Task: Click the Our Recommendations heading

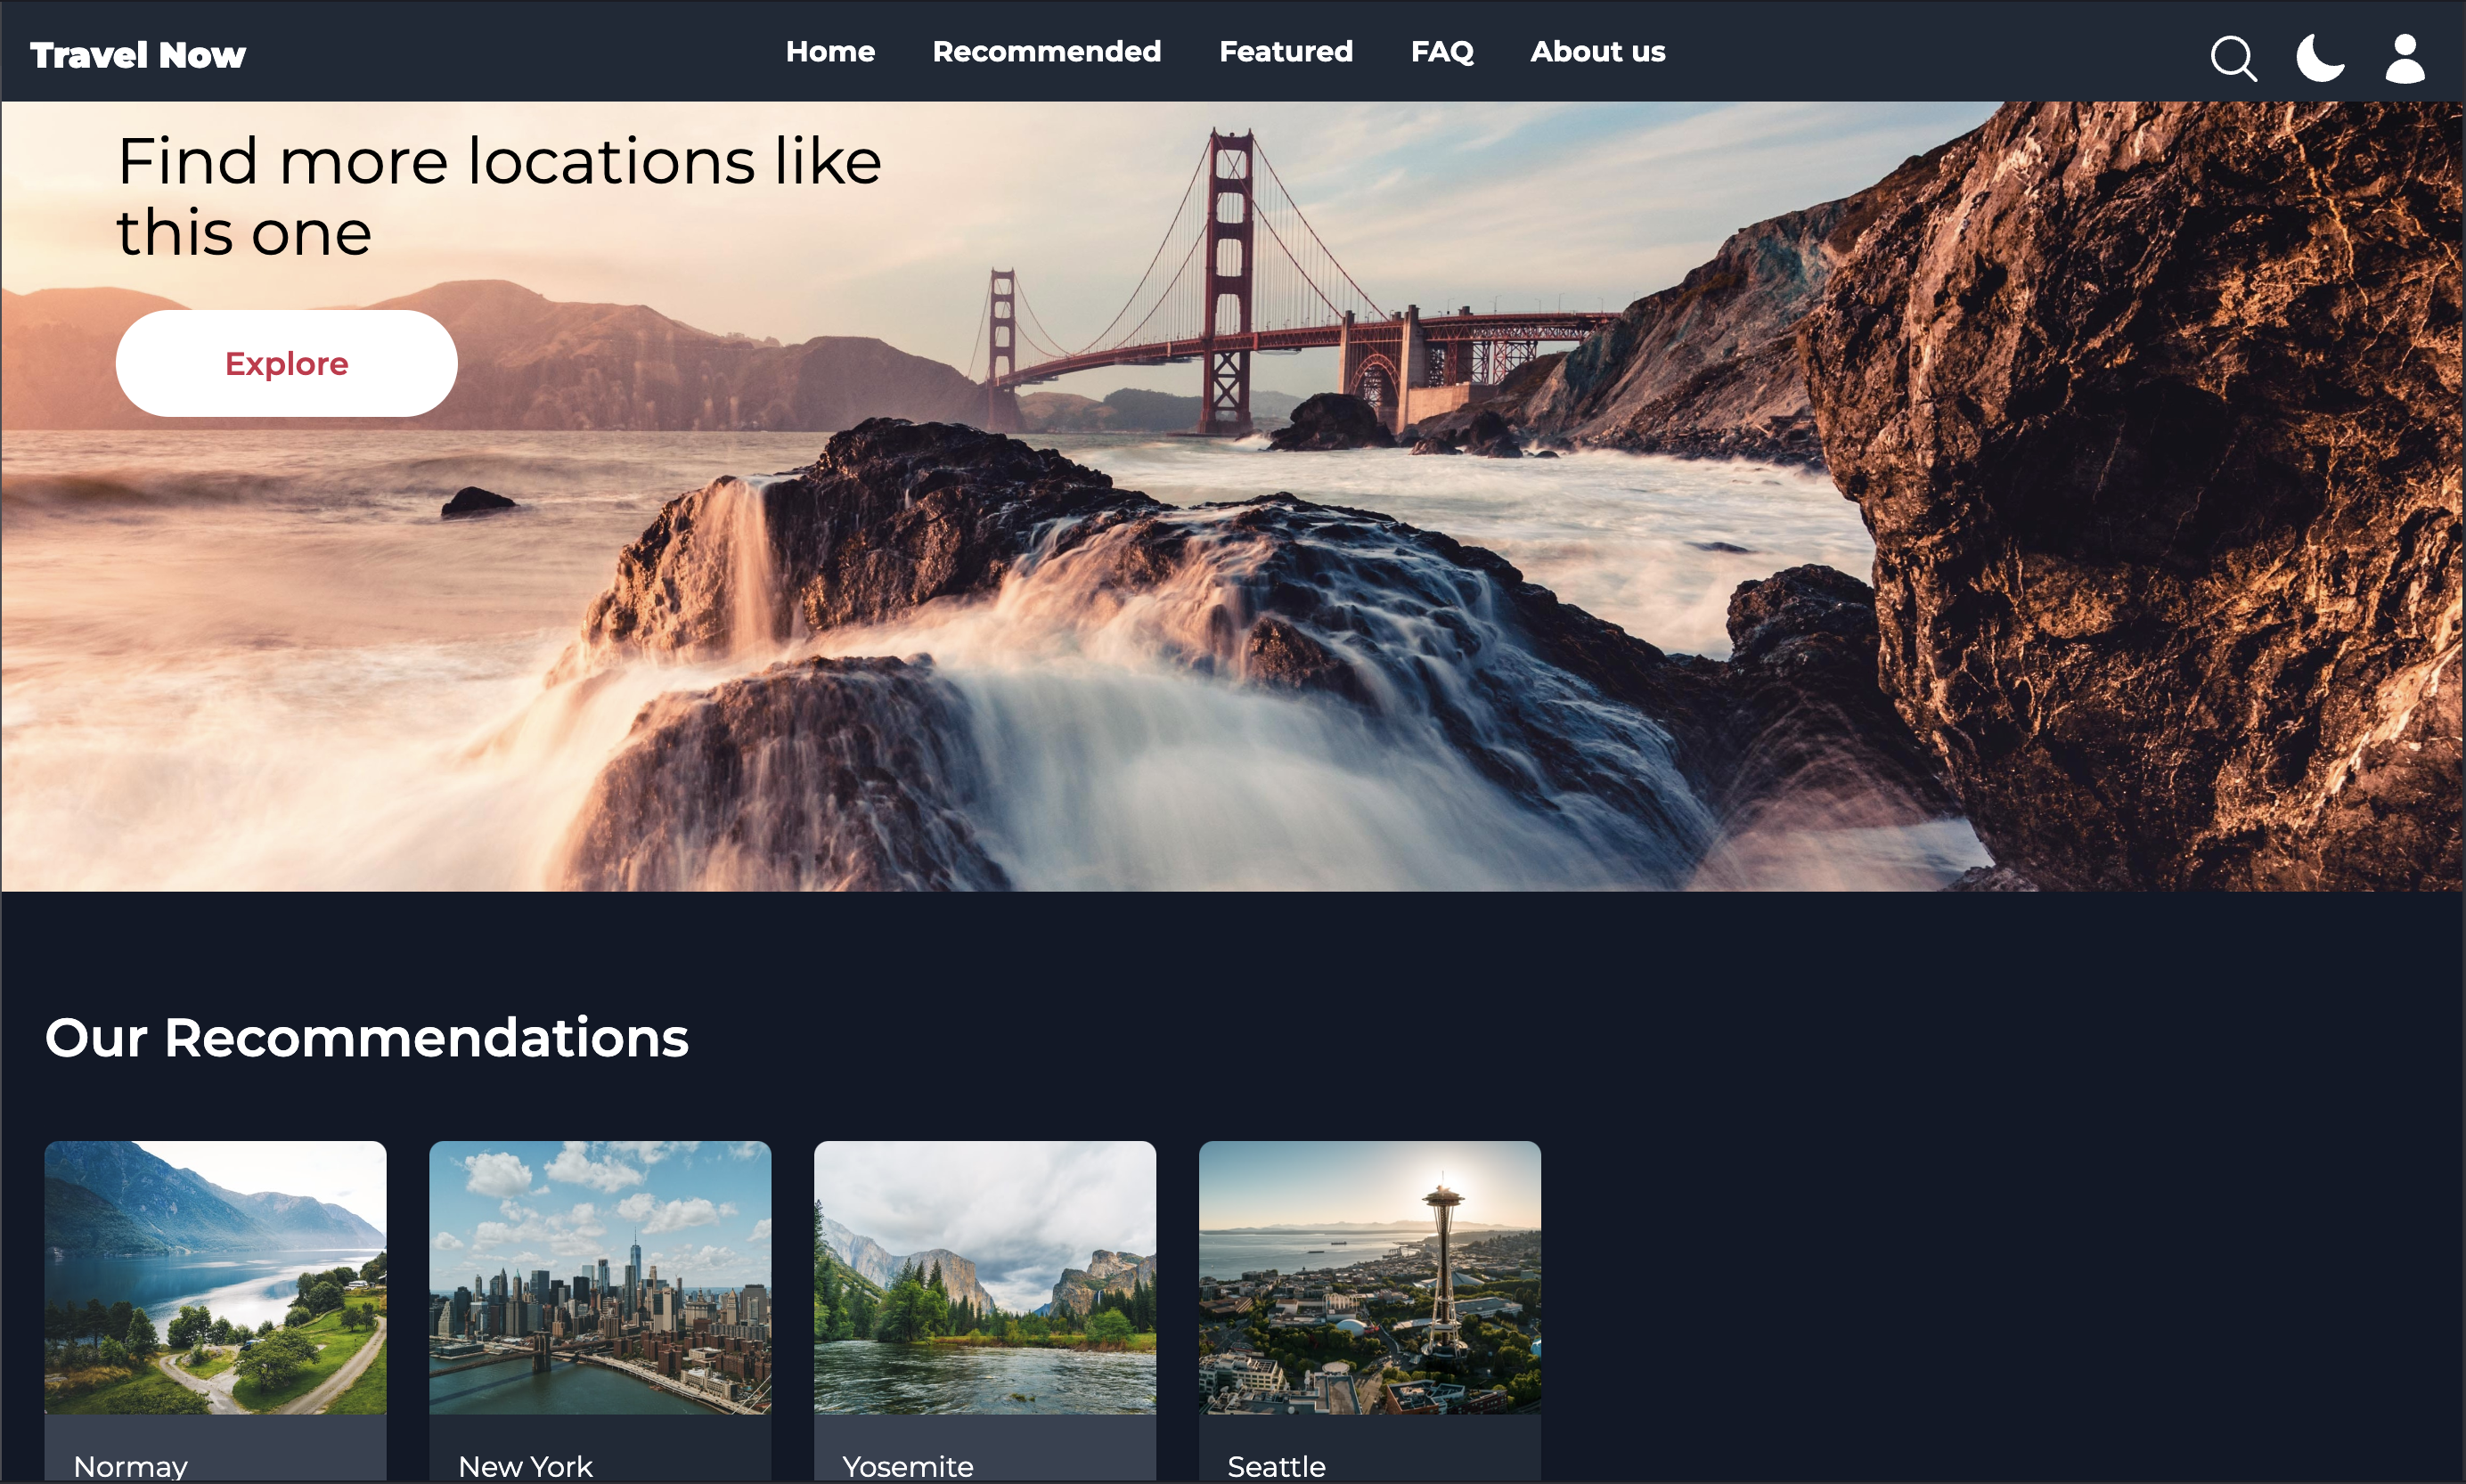Action: [367, 1037]
